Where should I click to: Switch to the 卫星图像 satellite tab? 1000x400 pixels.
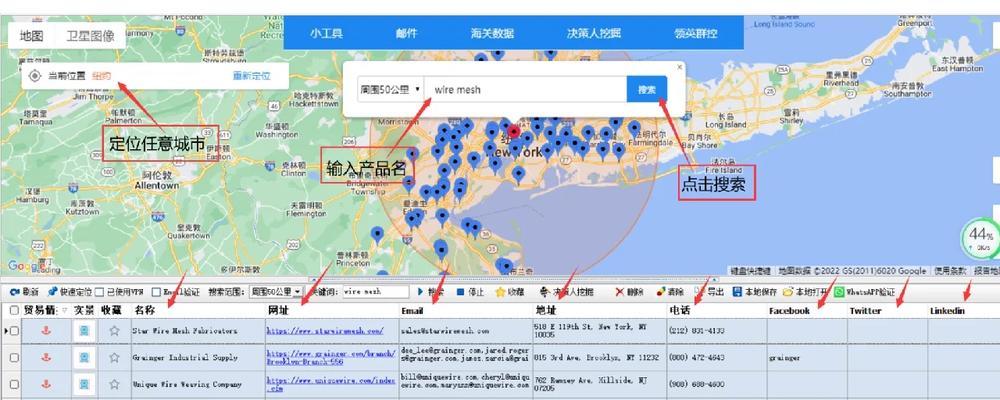pyautogui.click(x=90, y=36)
